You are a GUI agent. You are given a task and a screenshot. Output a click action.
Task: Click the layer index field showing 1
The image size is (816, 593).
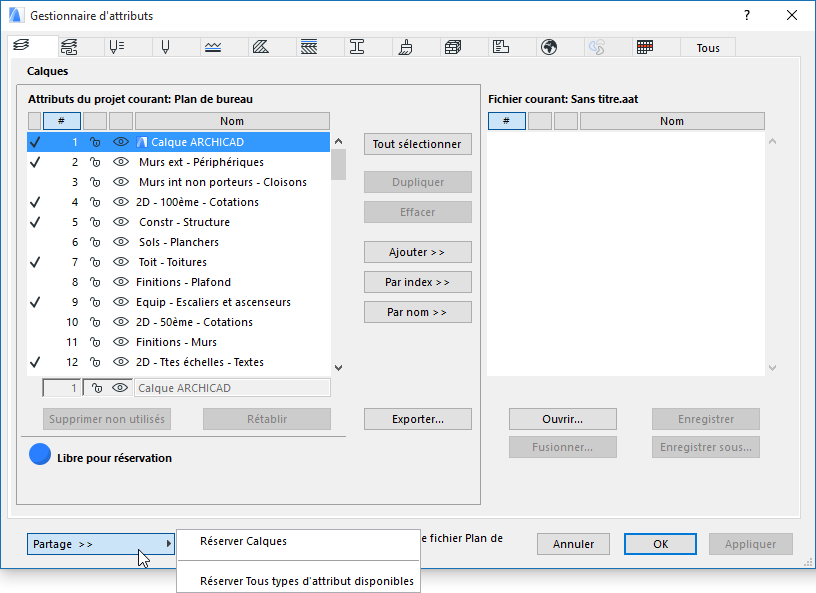click(62, 388)
